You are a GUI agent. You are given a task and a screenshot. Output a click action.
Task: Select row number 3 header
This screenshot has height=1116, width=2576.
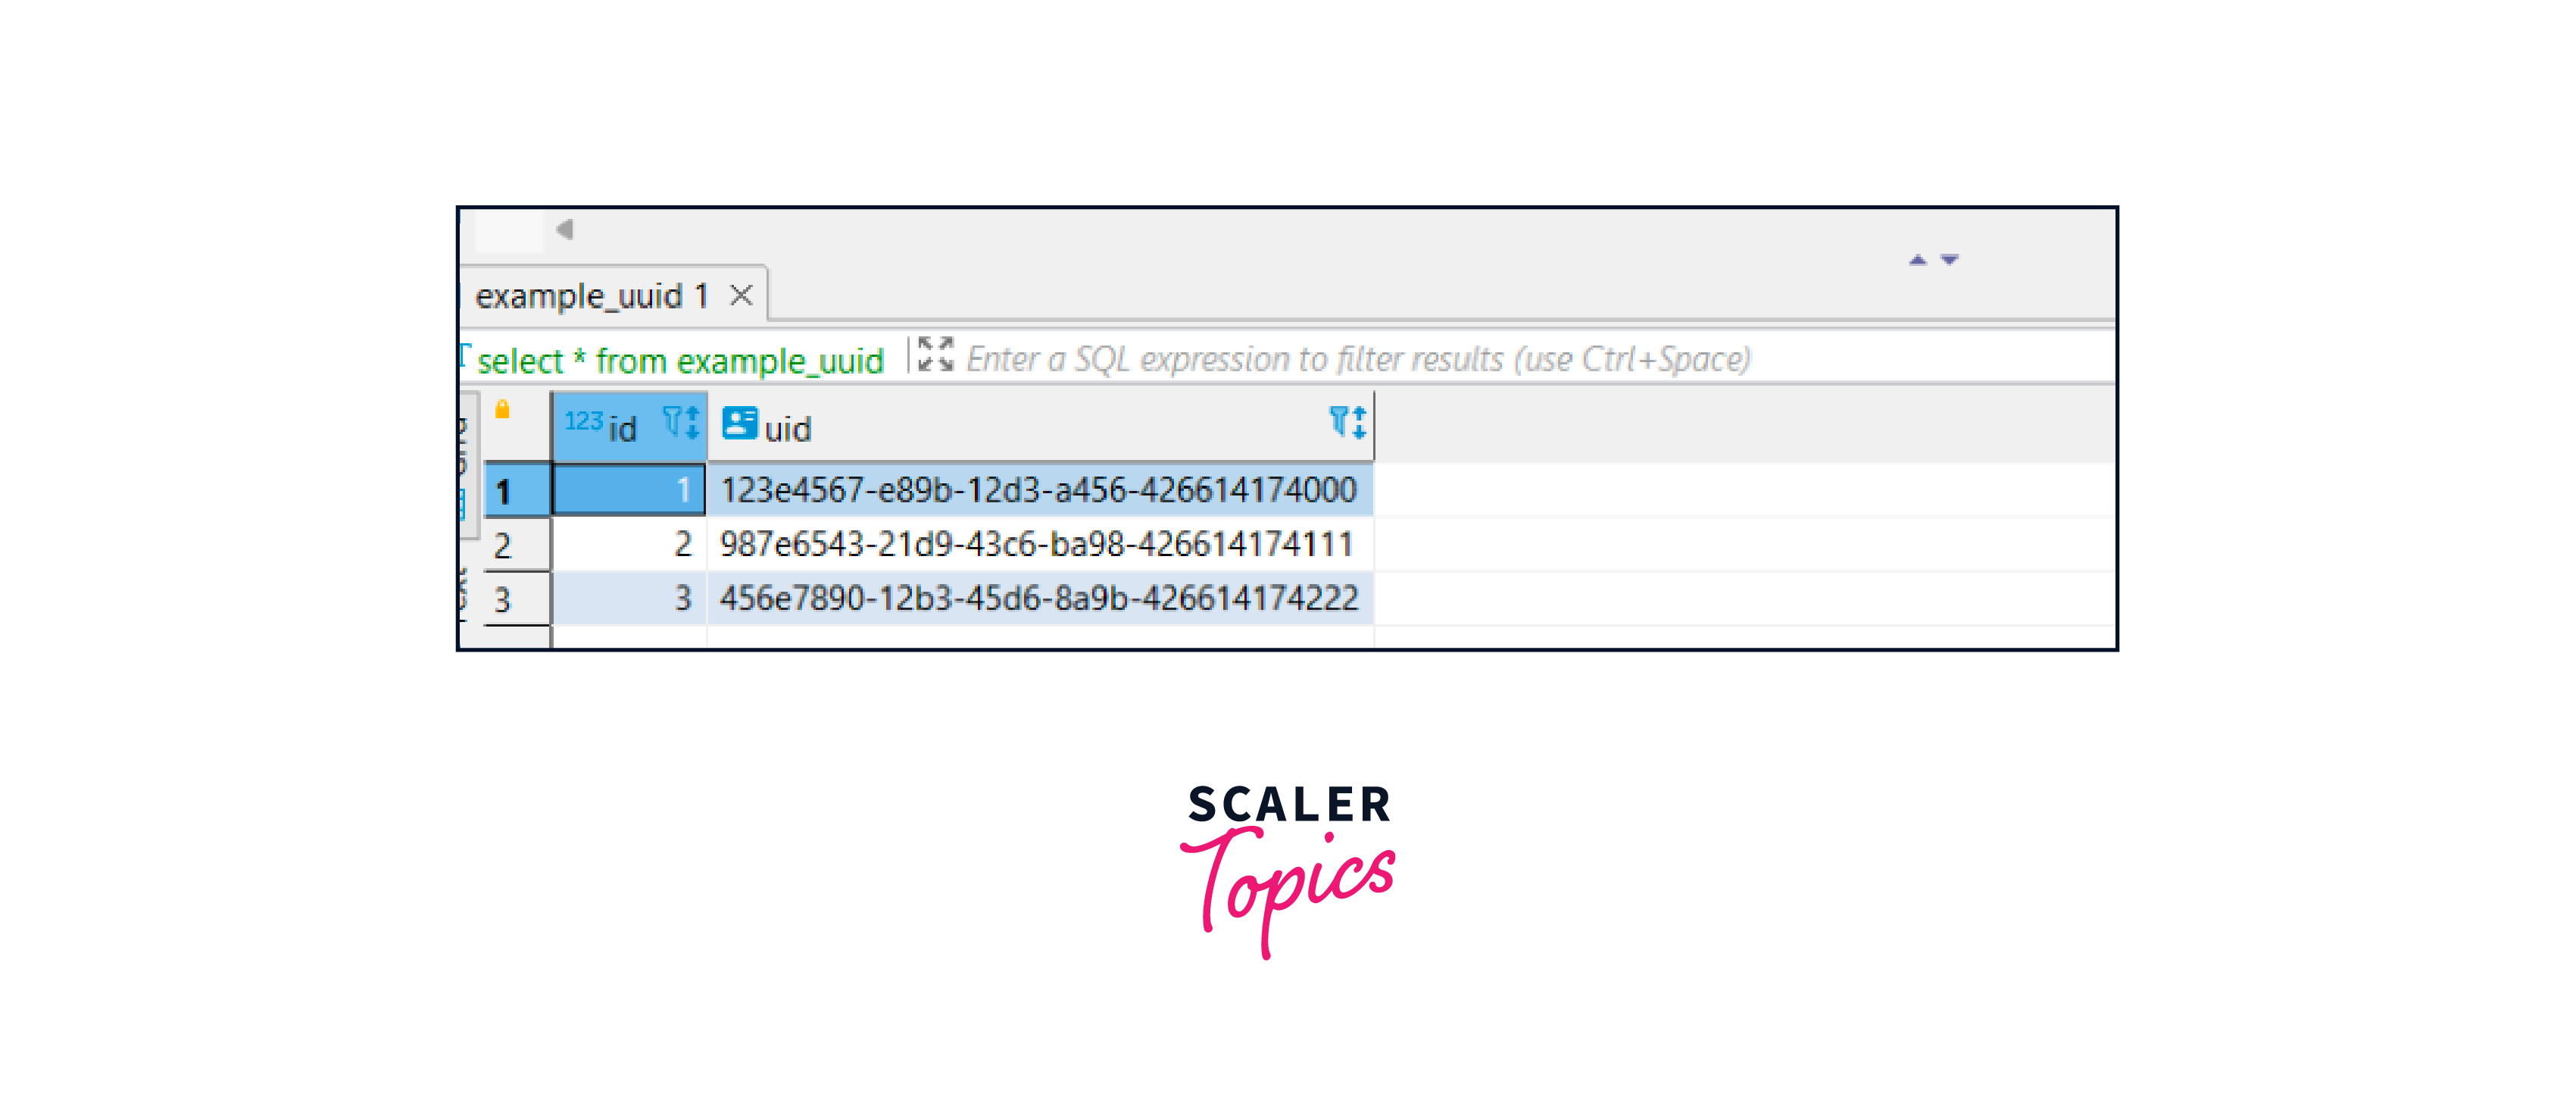[517, 599]
